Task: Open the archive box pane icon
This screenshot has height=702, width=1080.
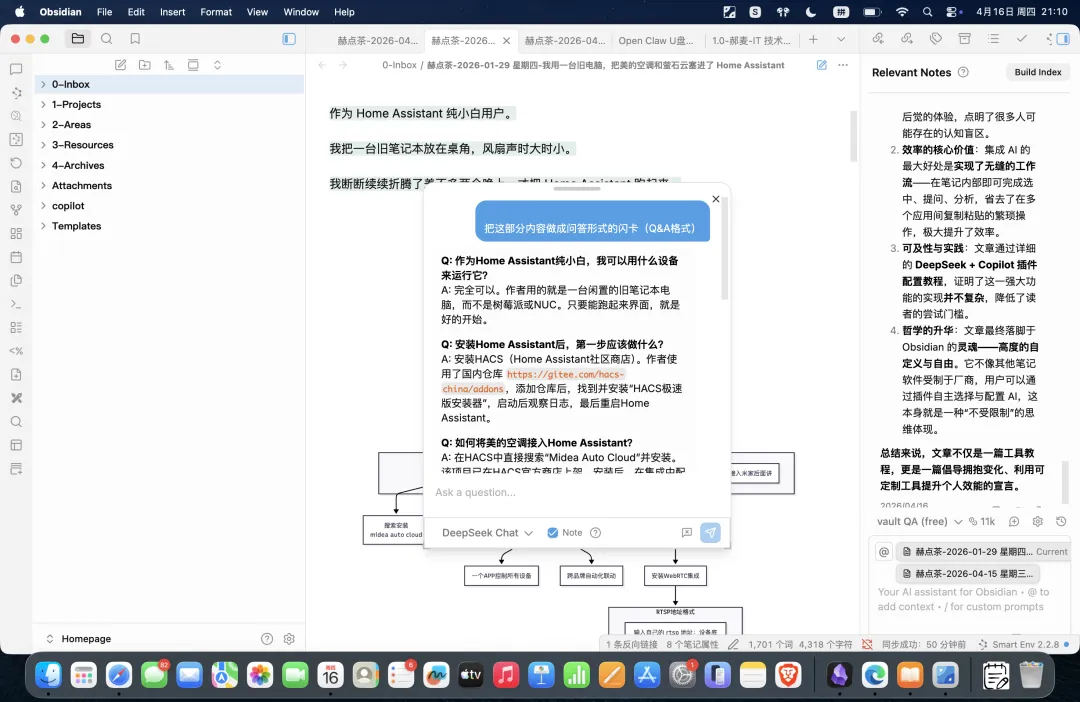Action: click(x=964, y=39)
